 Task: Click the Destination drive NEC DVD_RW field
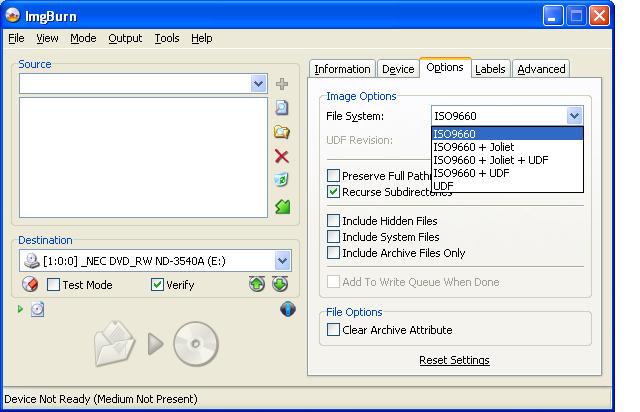155,261
